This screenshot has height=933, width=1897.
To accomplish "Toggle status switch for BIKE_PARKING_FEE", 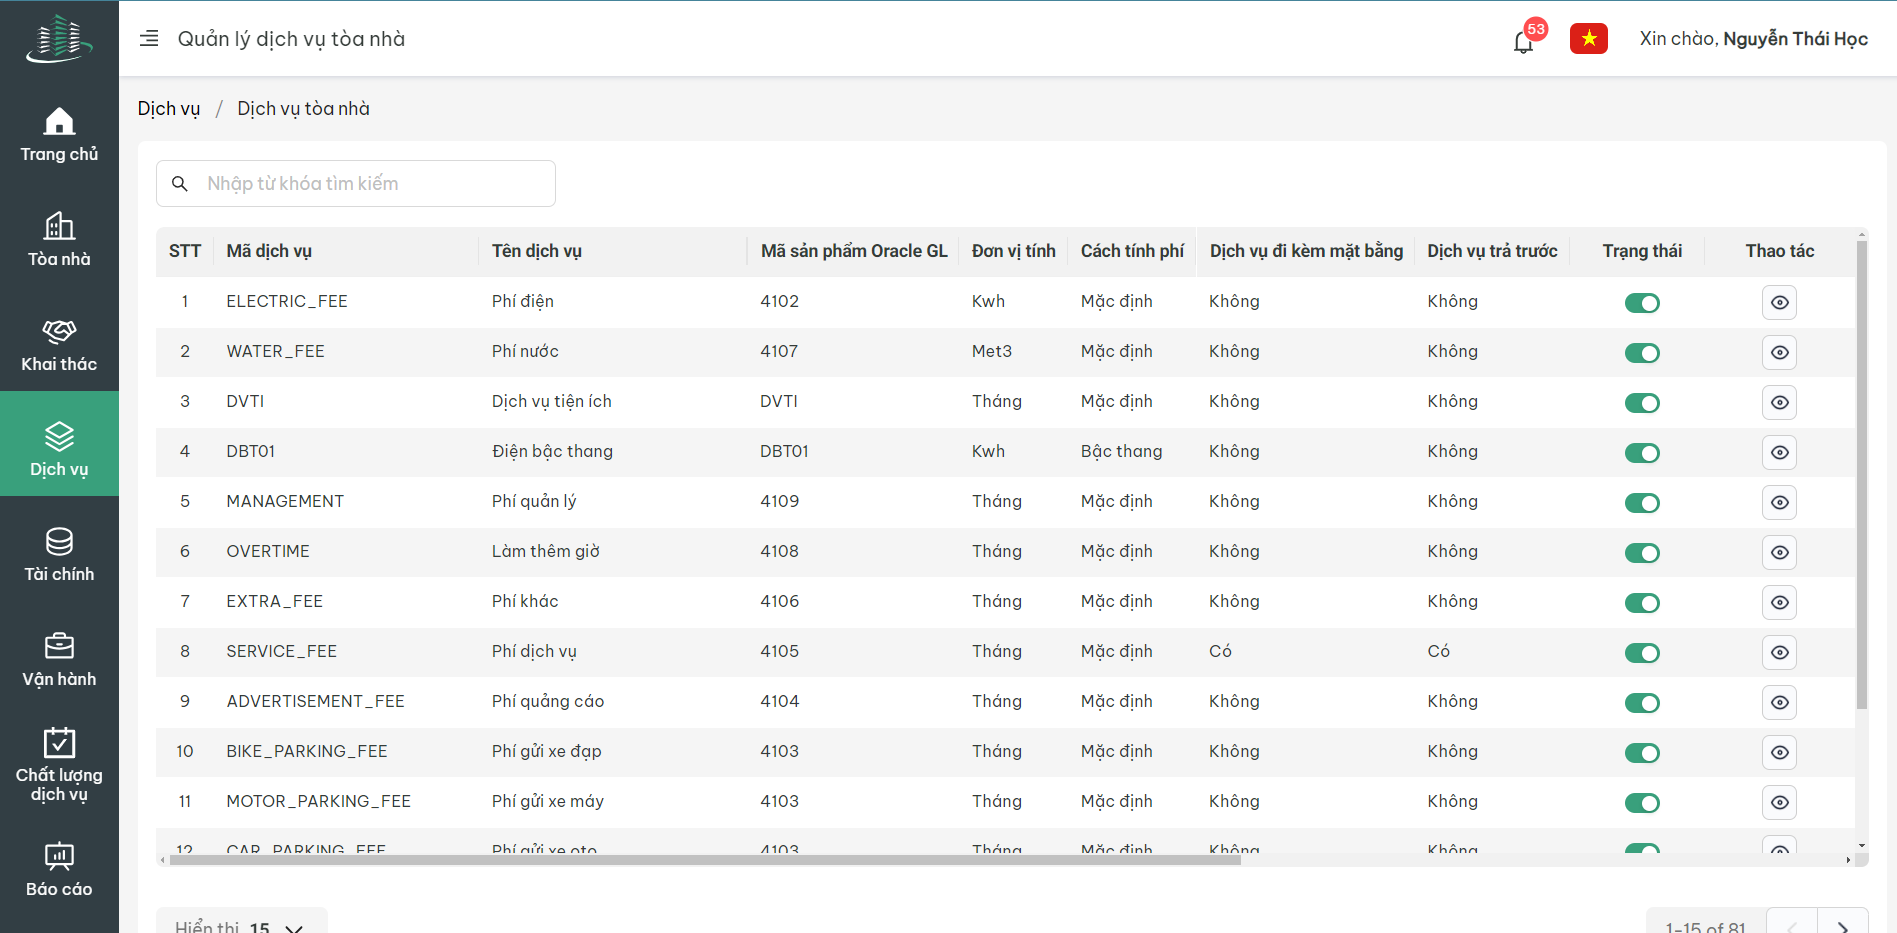I will pyautogui.click(x=1642, y=753).
